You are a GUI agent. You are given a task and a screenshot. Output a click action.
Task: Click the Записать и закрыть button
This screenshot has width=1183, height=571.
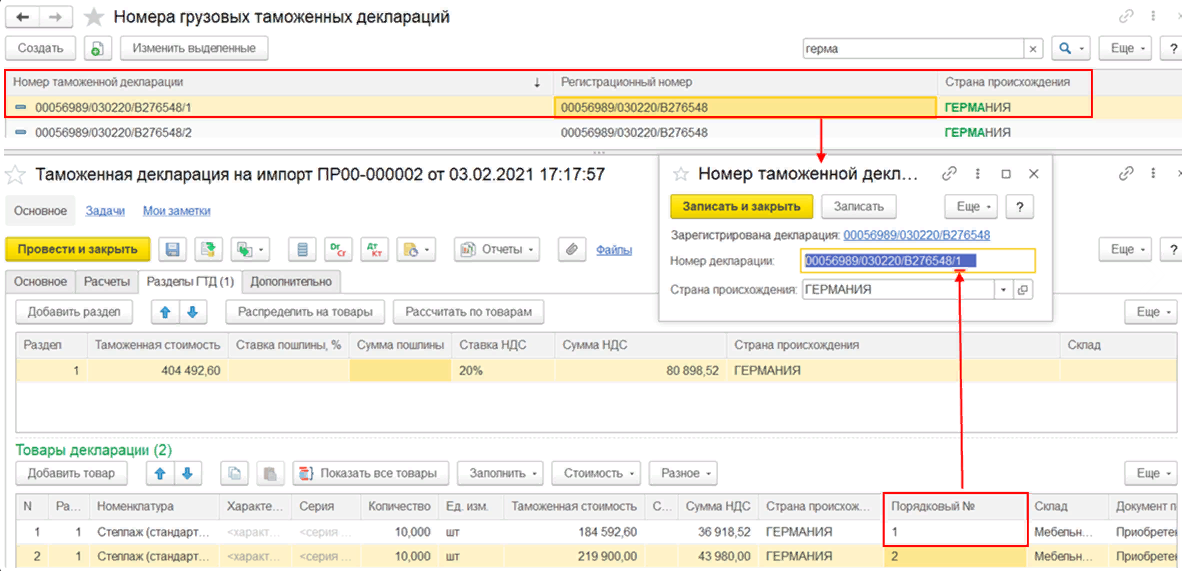741,206
